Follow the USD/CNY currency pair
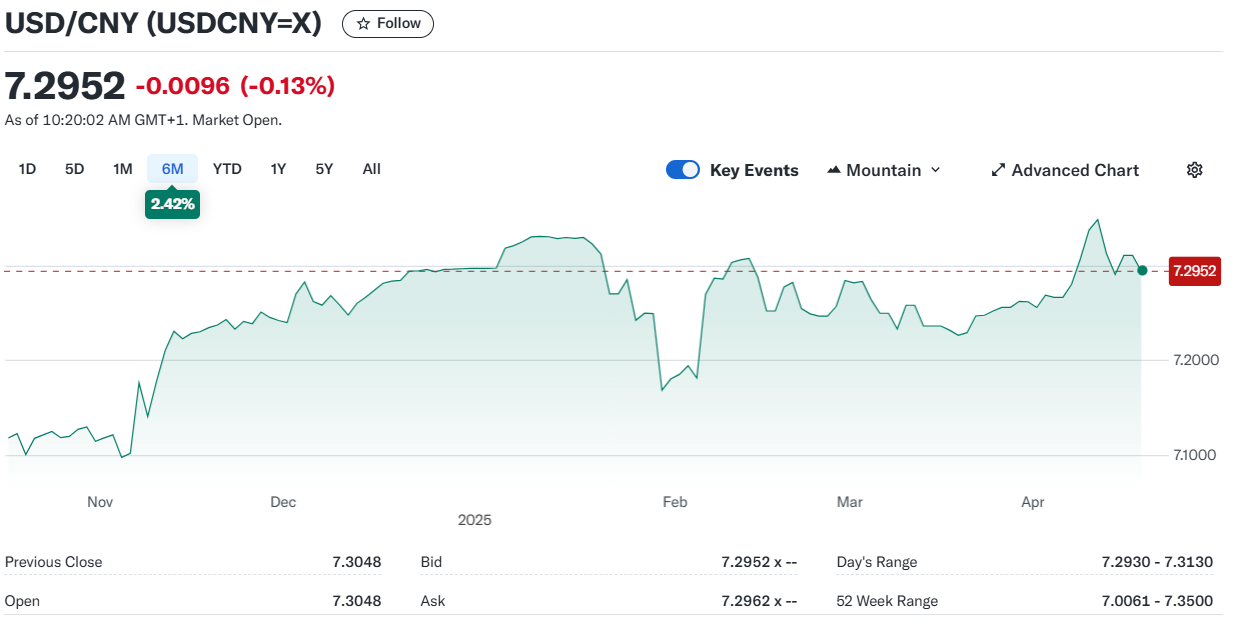1241x628 pixels. pyautogui.click(x=388, y=24)
